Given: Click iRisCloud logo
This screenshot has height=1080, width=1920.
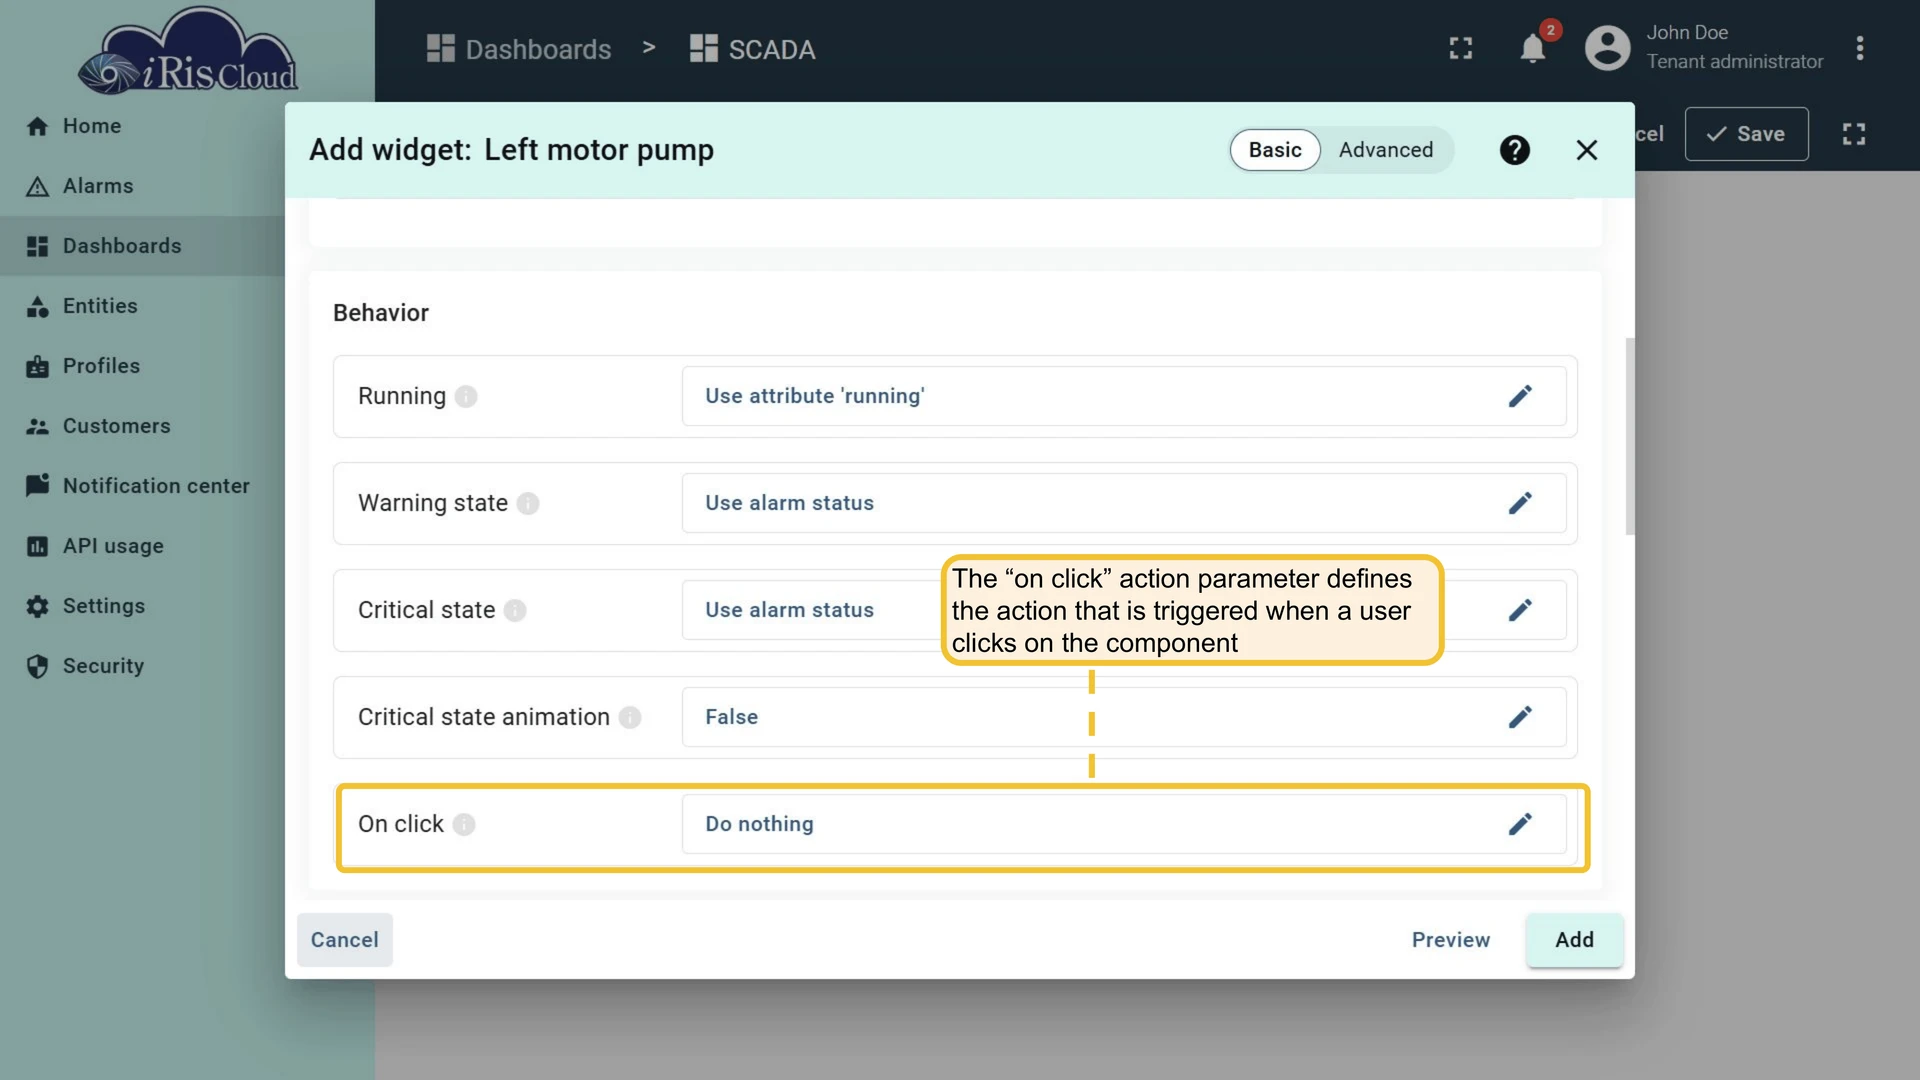Looking at the screenshot, I should 188,52.
